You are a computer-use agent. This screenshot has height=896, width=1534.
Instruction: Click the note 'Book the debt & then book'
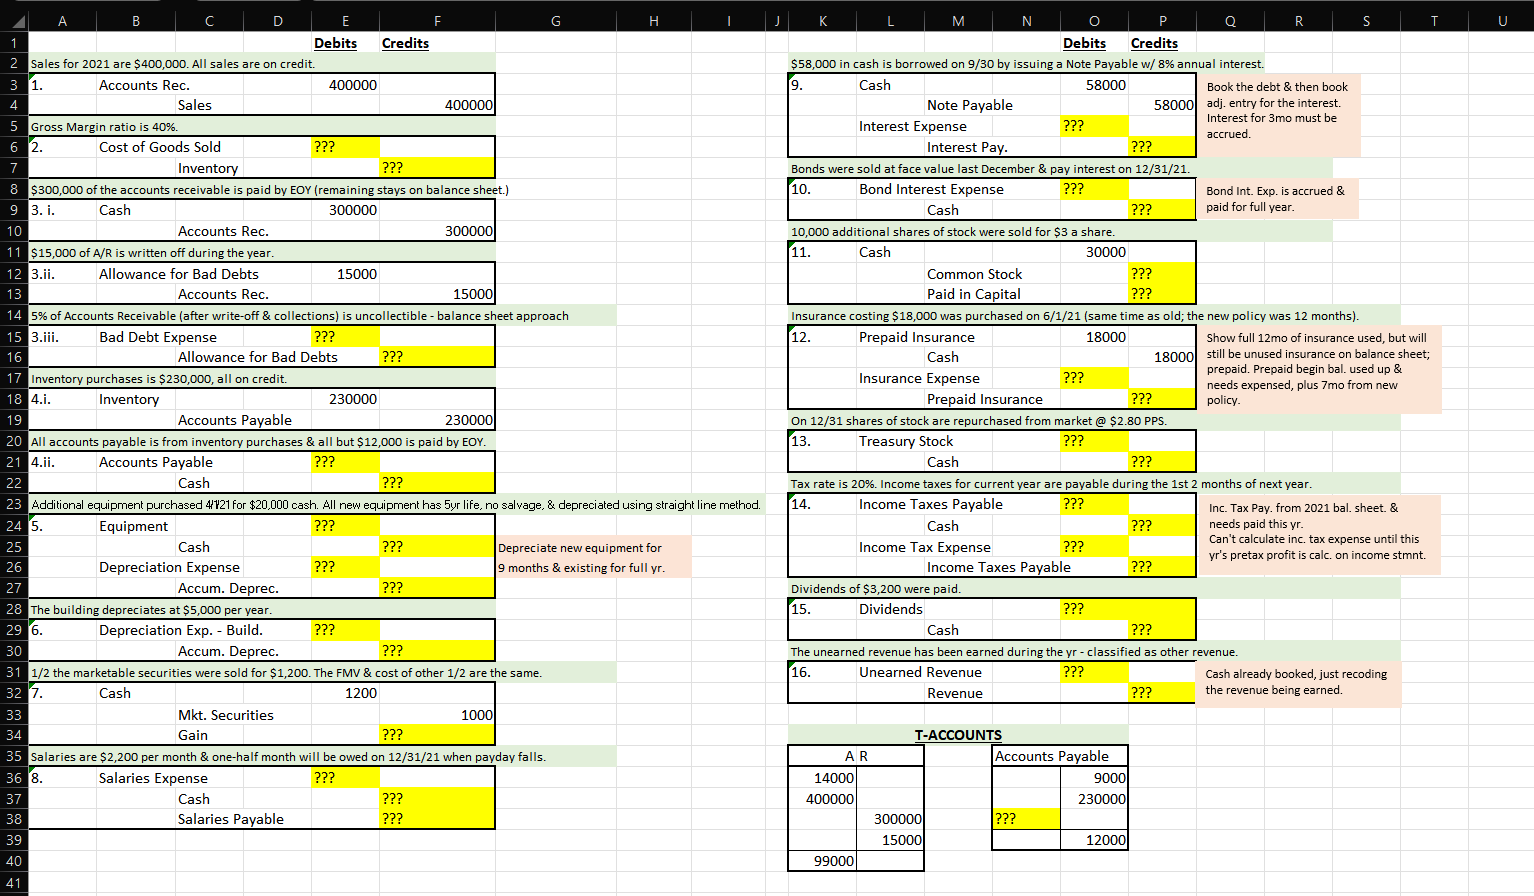pos(1277,87)
